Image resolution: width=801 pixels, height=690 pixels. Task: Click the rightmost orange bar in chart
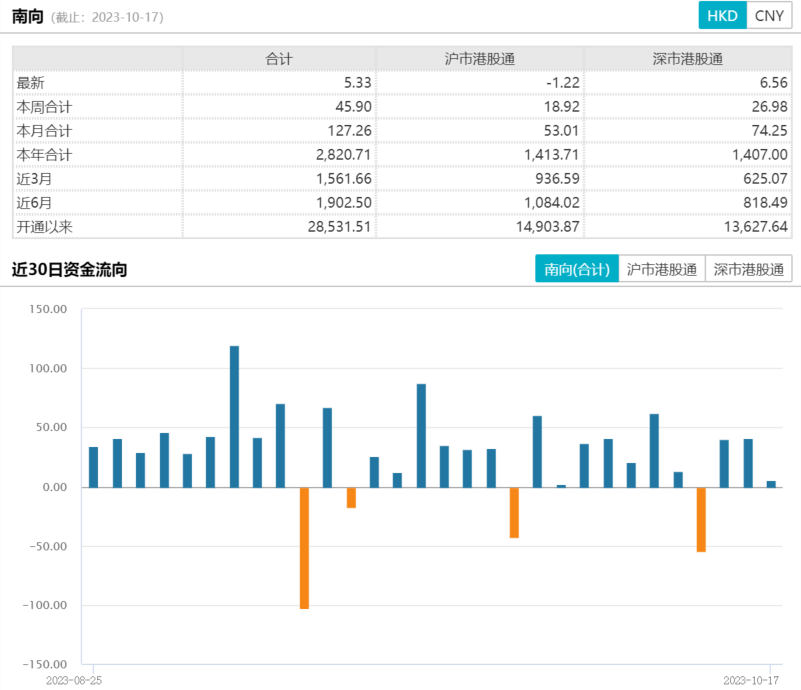tap(701, 519)
